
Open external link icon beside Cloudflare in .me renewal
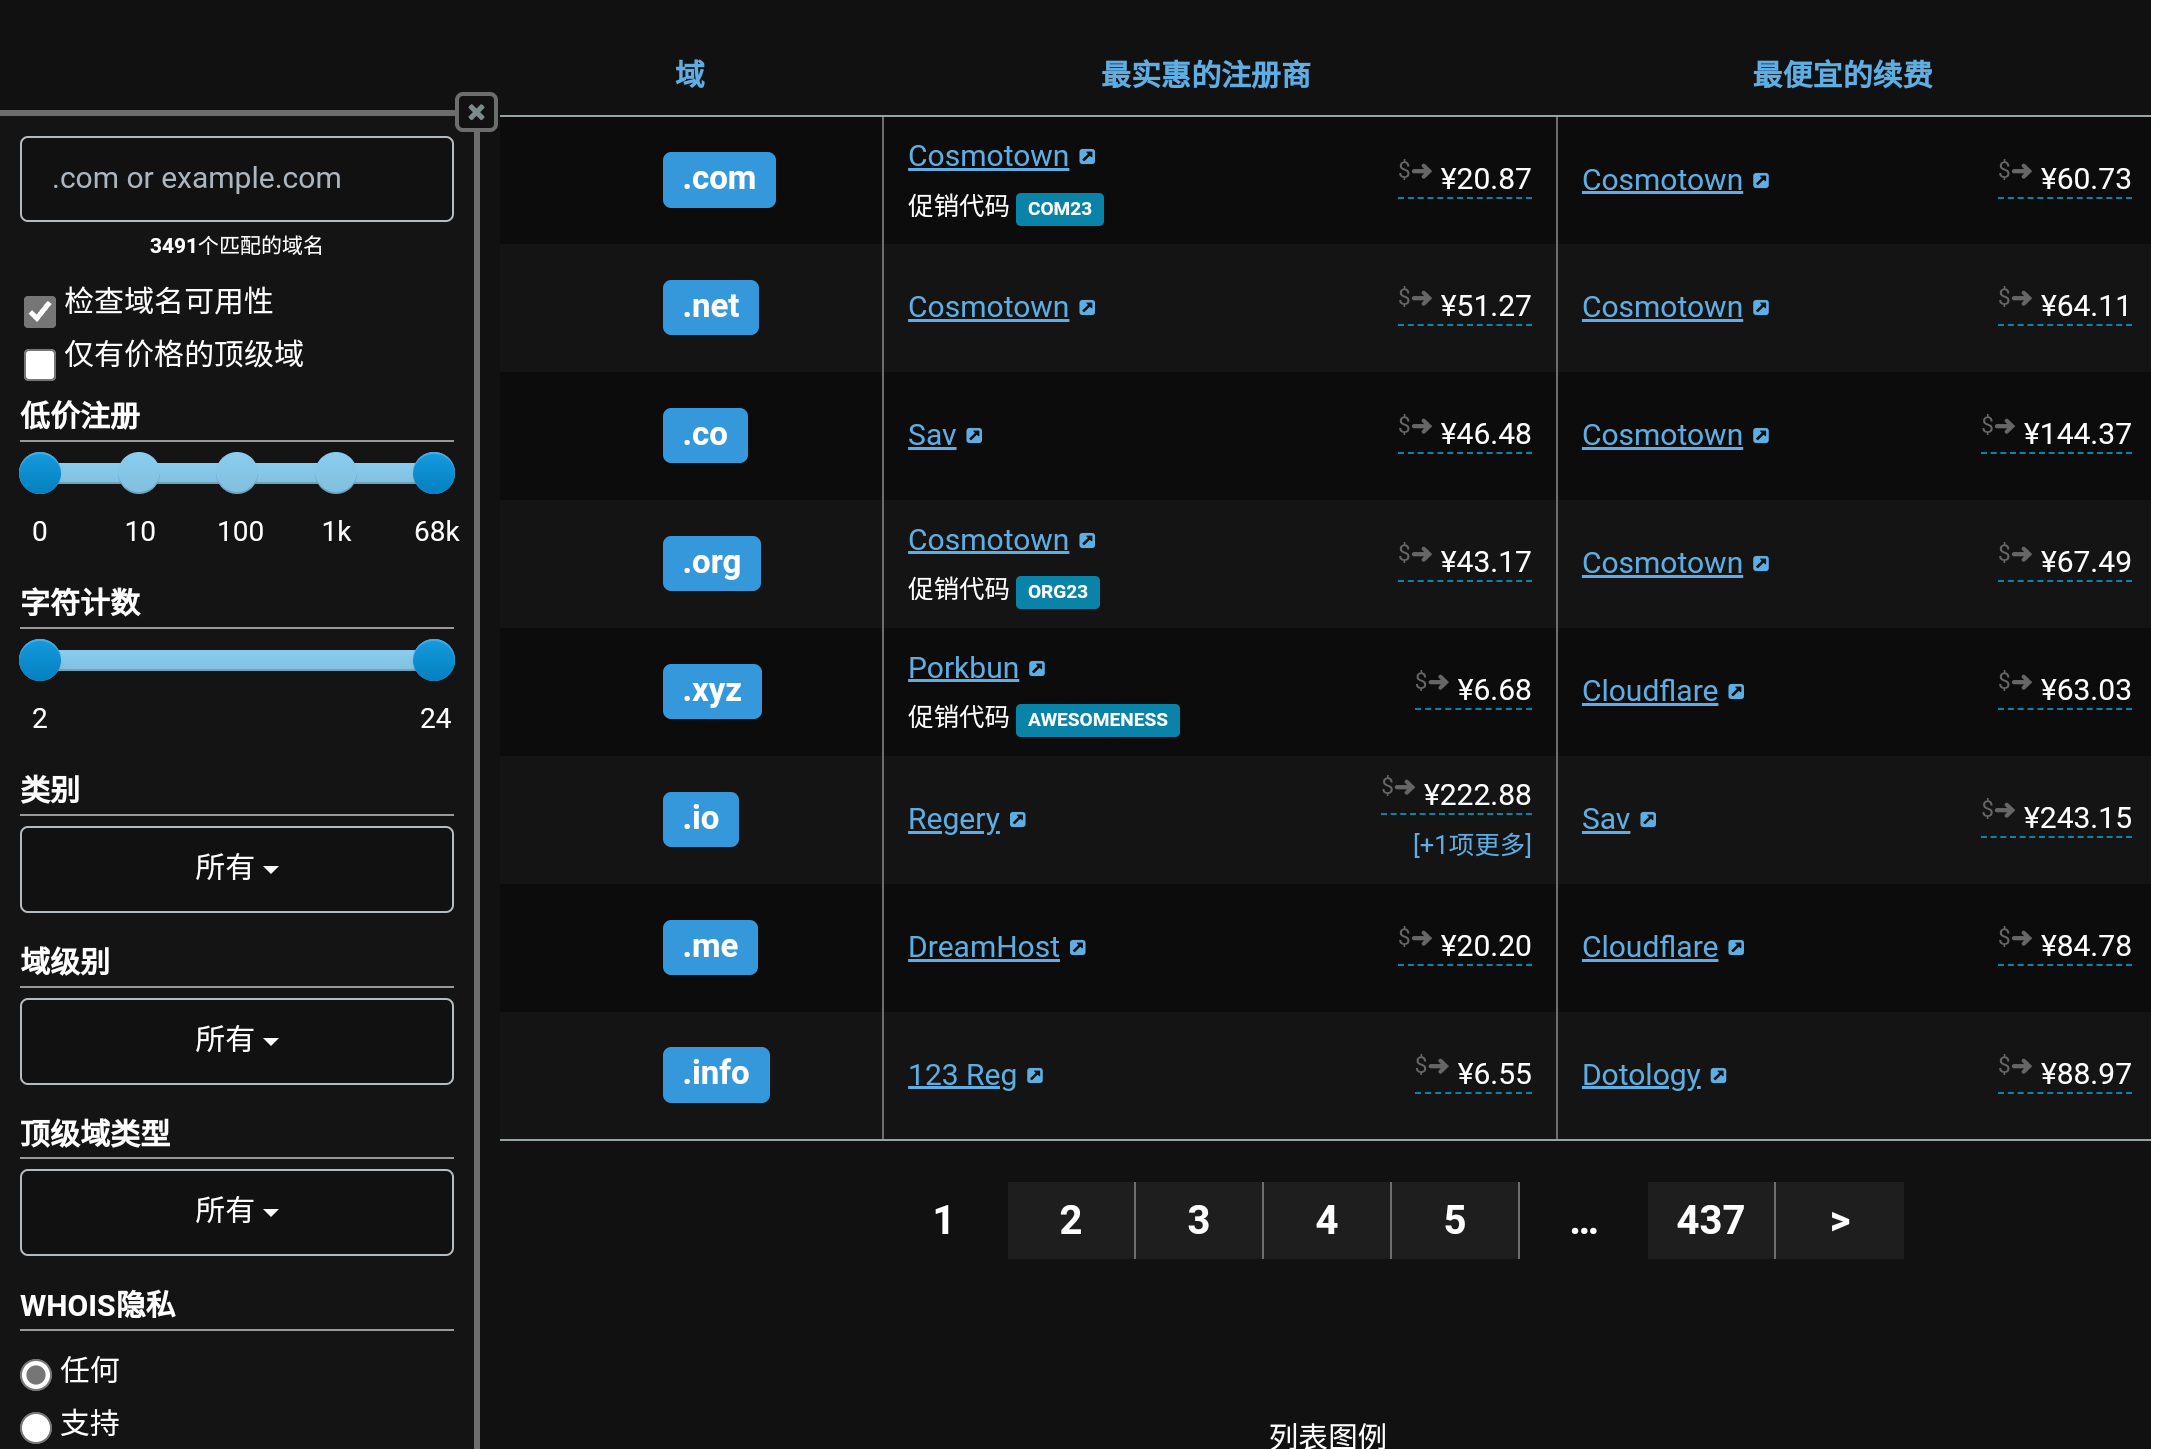click(x=1737, y=948)
